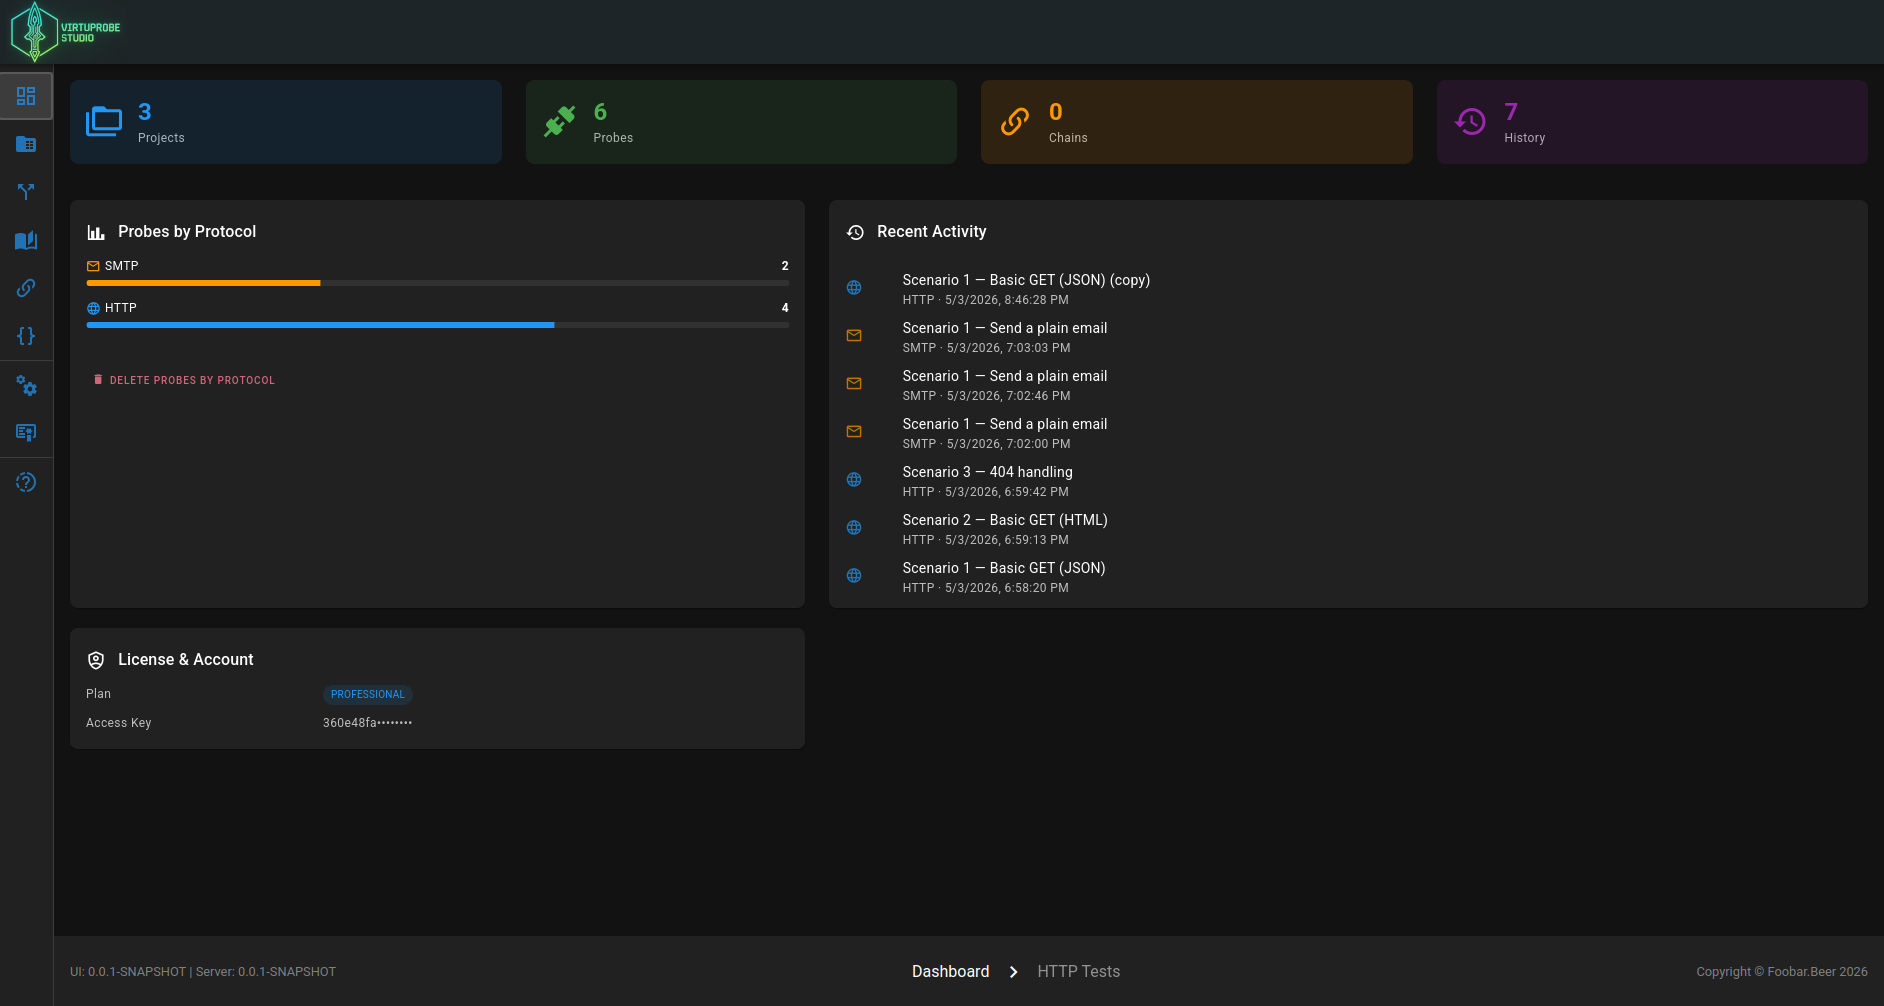
Task: Click the HTTP · 5/3/2026, 6:58:20 PM timestamp
Action: pyautogui.click(x=985, y=588)
